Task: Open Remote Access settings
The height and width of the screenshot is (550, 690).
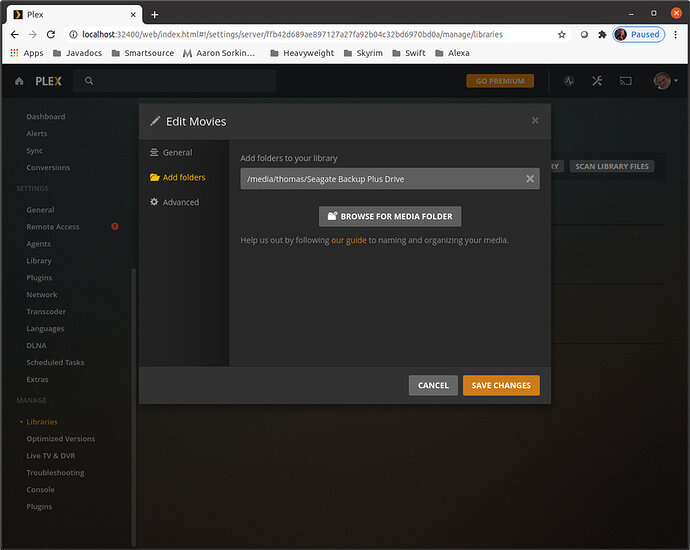Action: [53, 227]
